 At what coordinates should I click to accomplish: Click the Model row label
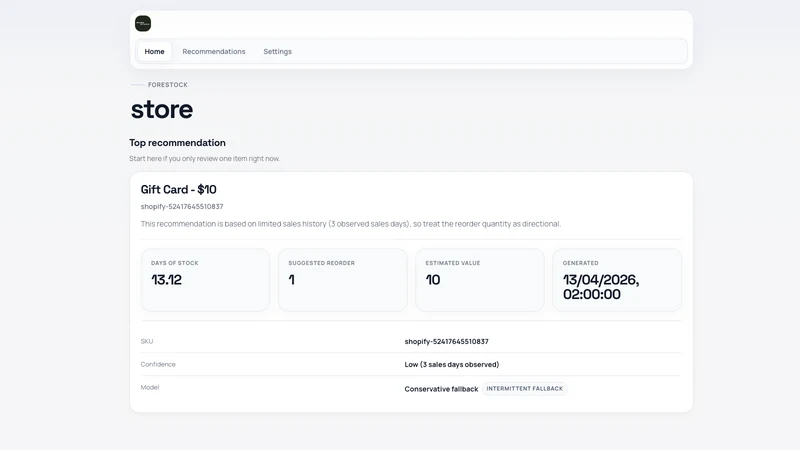click(150, 387)
